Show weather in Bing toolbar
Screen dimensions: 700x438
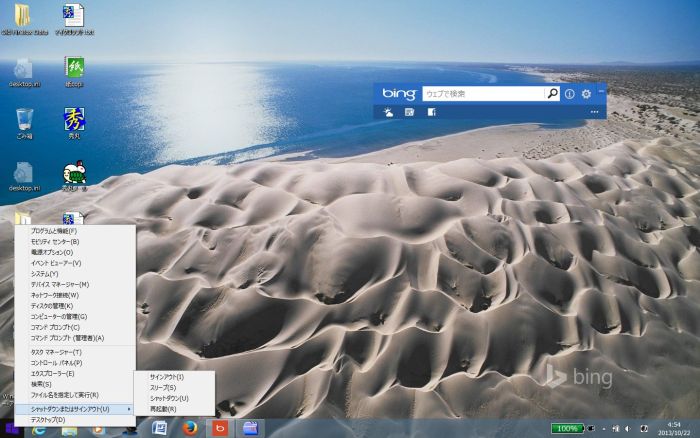point(387,112)
